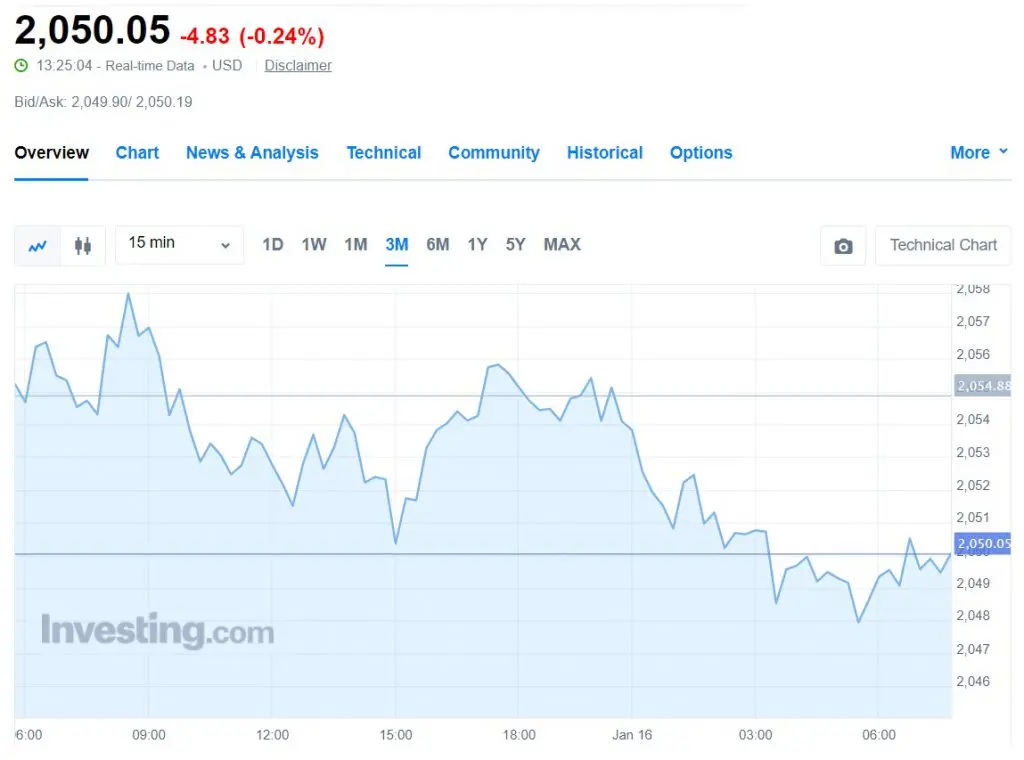Open the Technical Chart button
Image resolution: width=1024 pixels, height=760 pixels.
(x=943, y=245)
